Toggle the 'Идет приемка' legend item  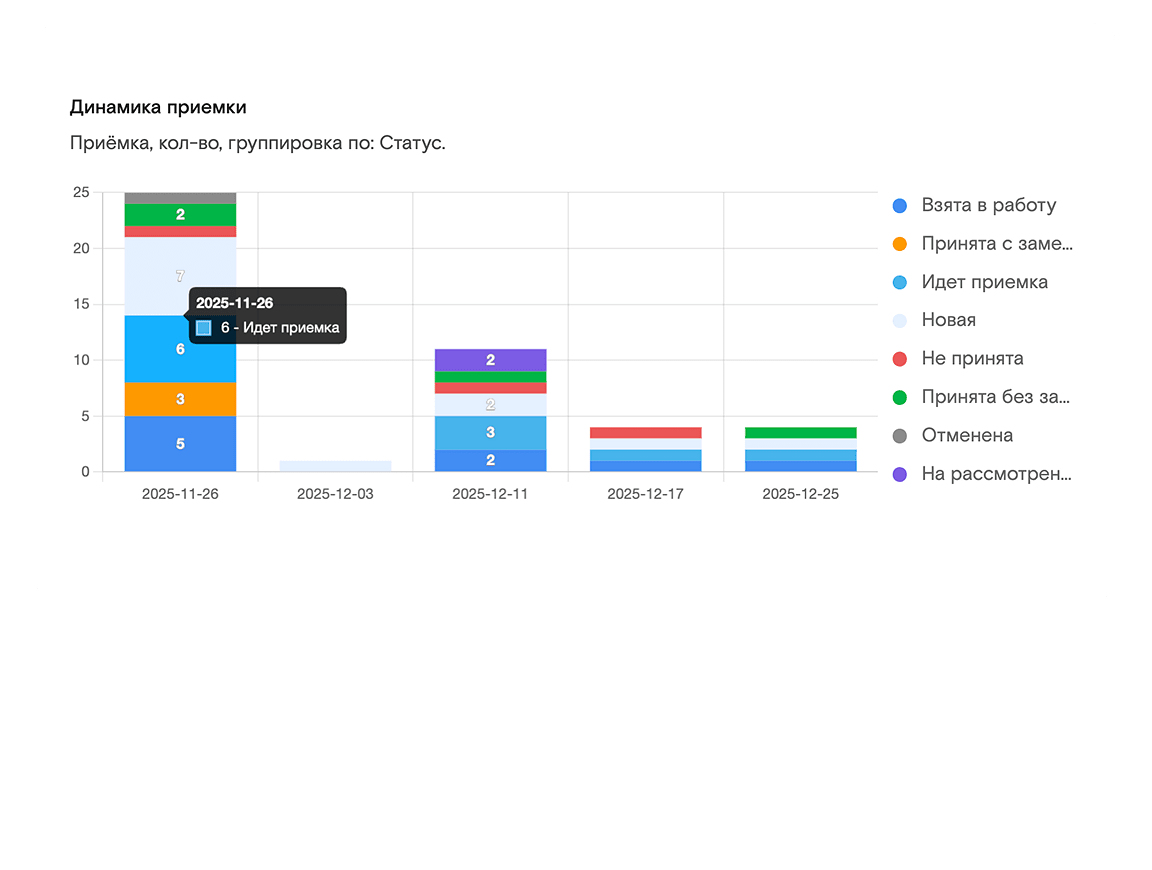tap(984, 282)
